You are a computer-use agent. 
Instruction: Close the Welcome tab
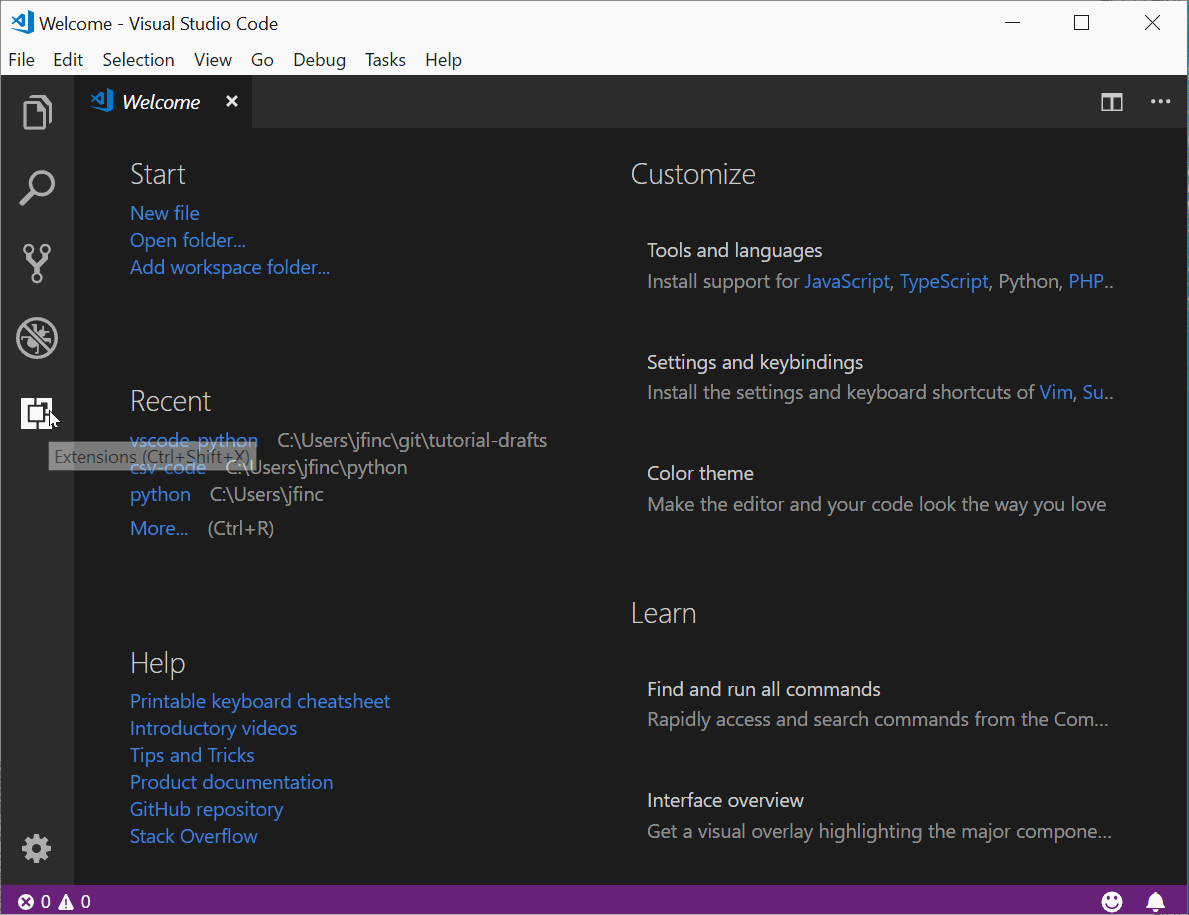(231, 101)
